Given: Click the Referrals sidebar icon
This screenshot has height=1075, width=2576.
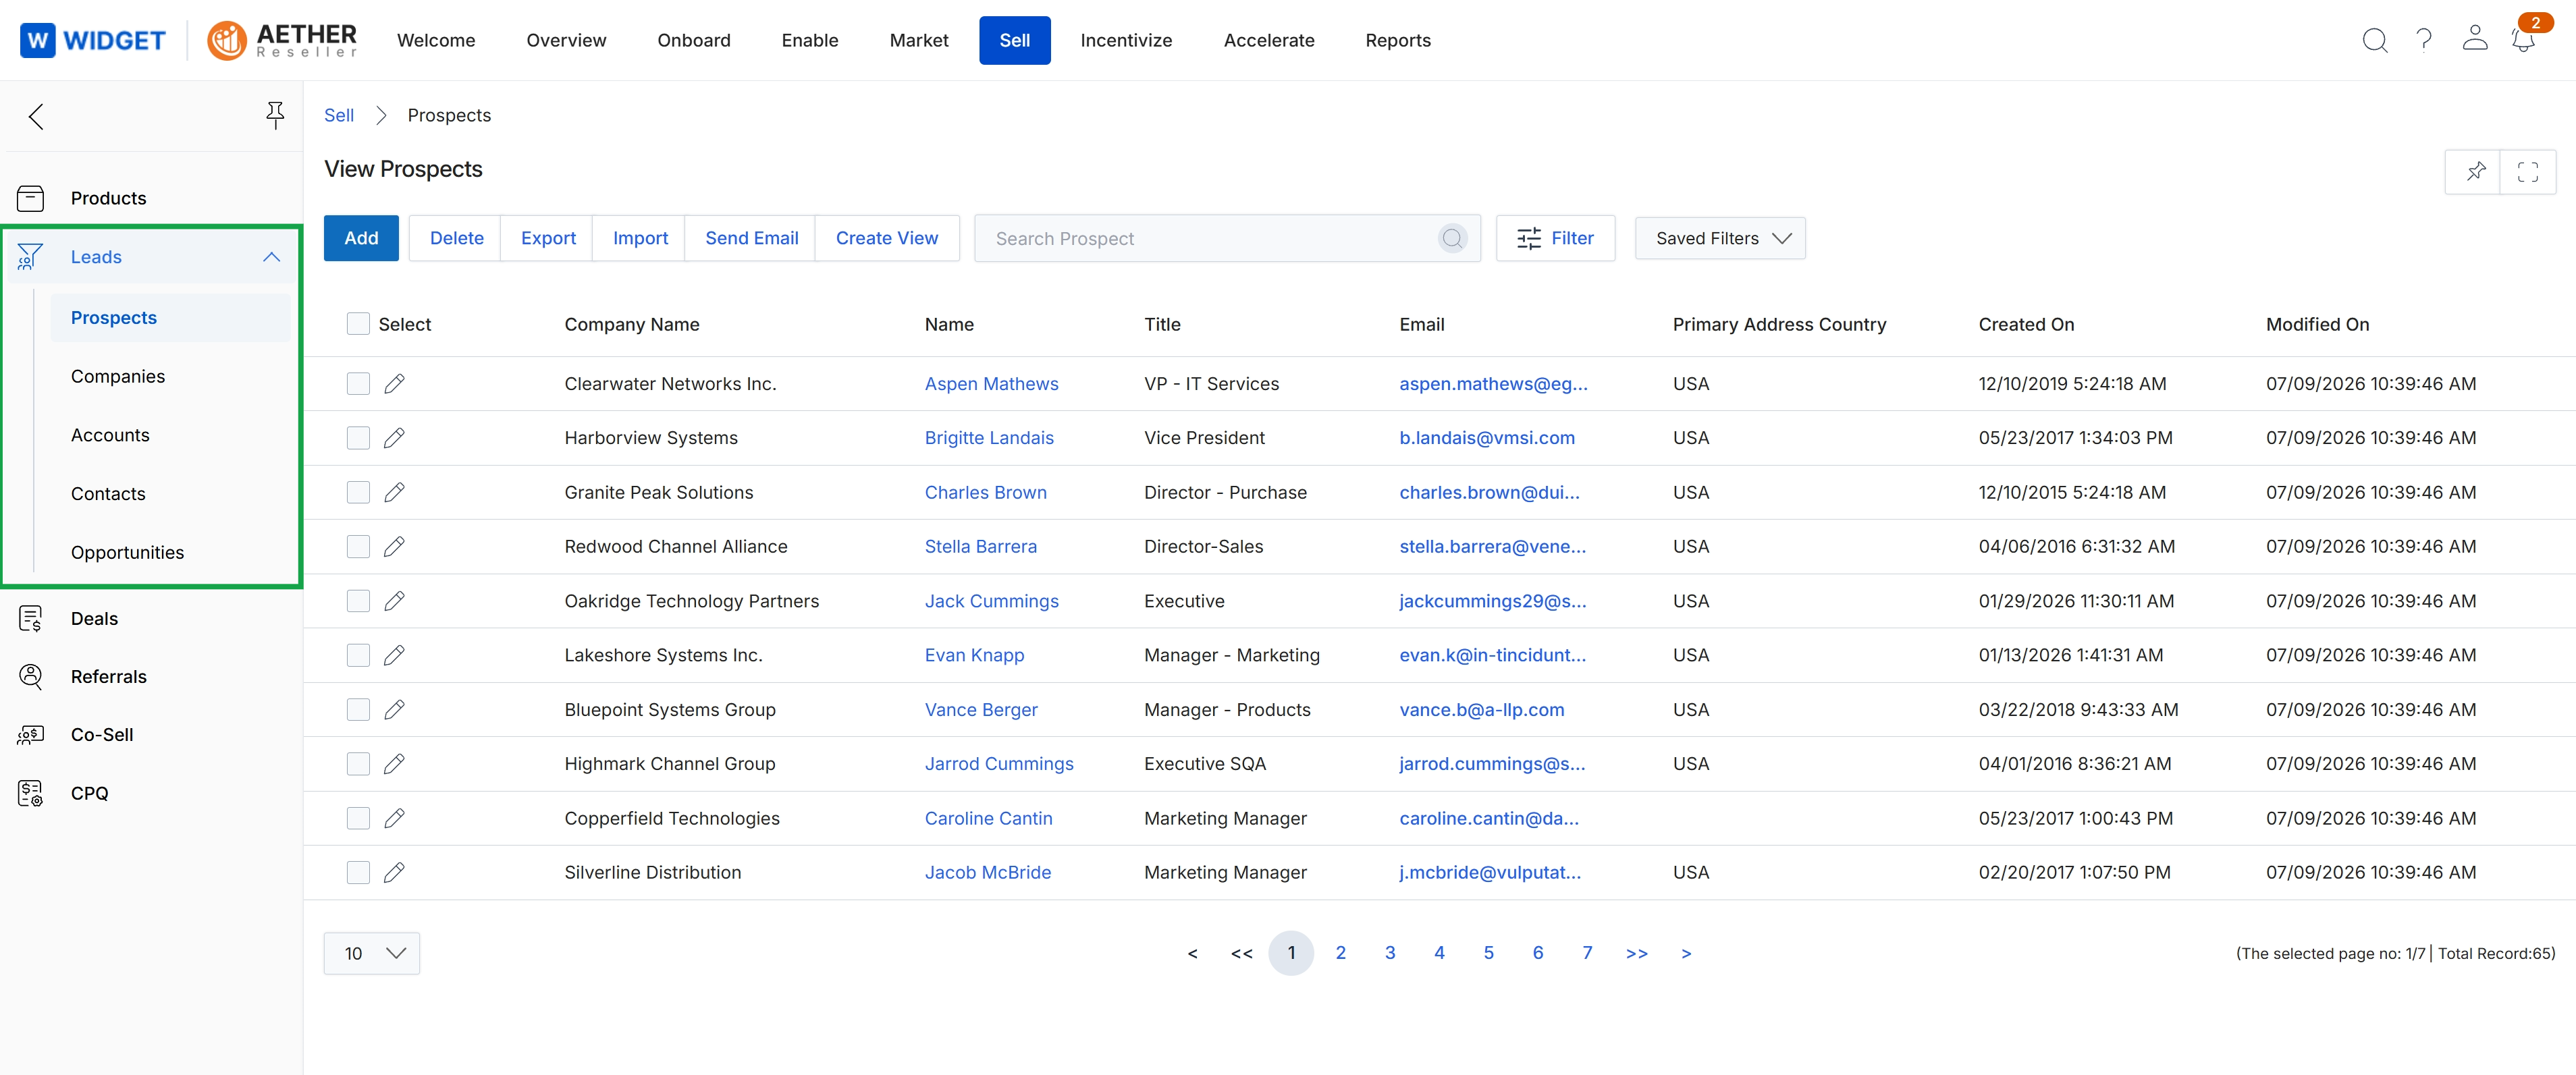Looking at the screenshot, I should pyautogui.click(x=31, y=677).
